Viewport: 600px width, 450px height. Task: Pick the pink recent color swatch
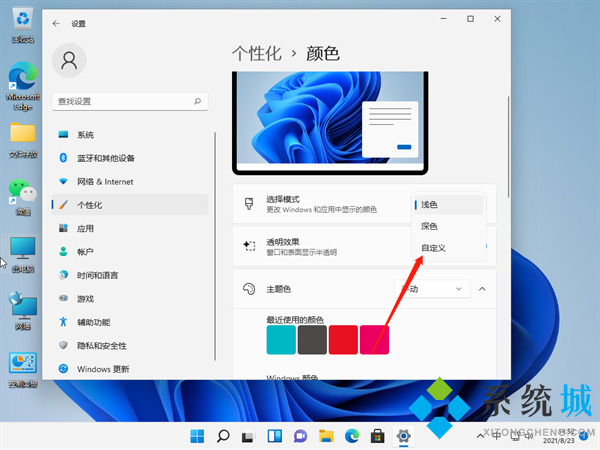coord(374,340)
